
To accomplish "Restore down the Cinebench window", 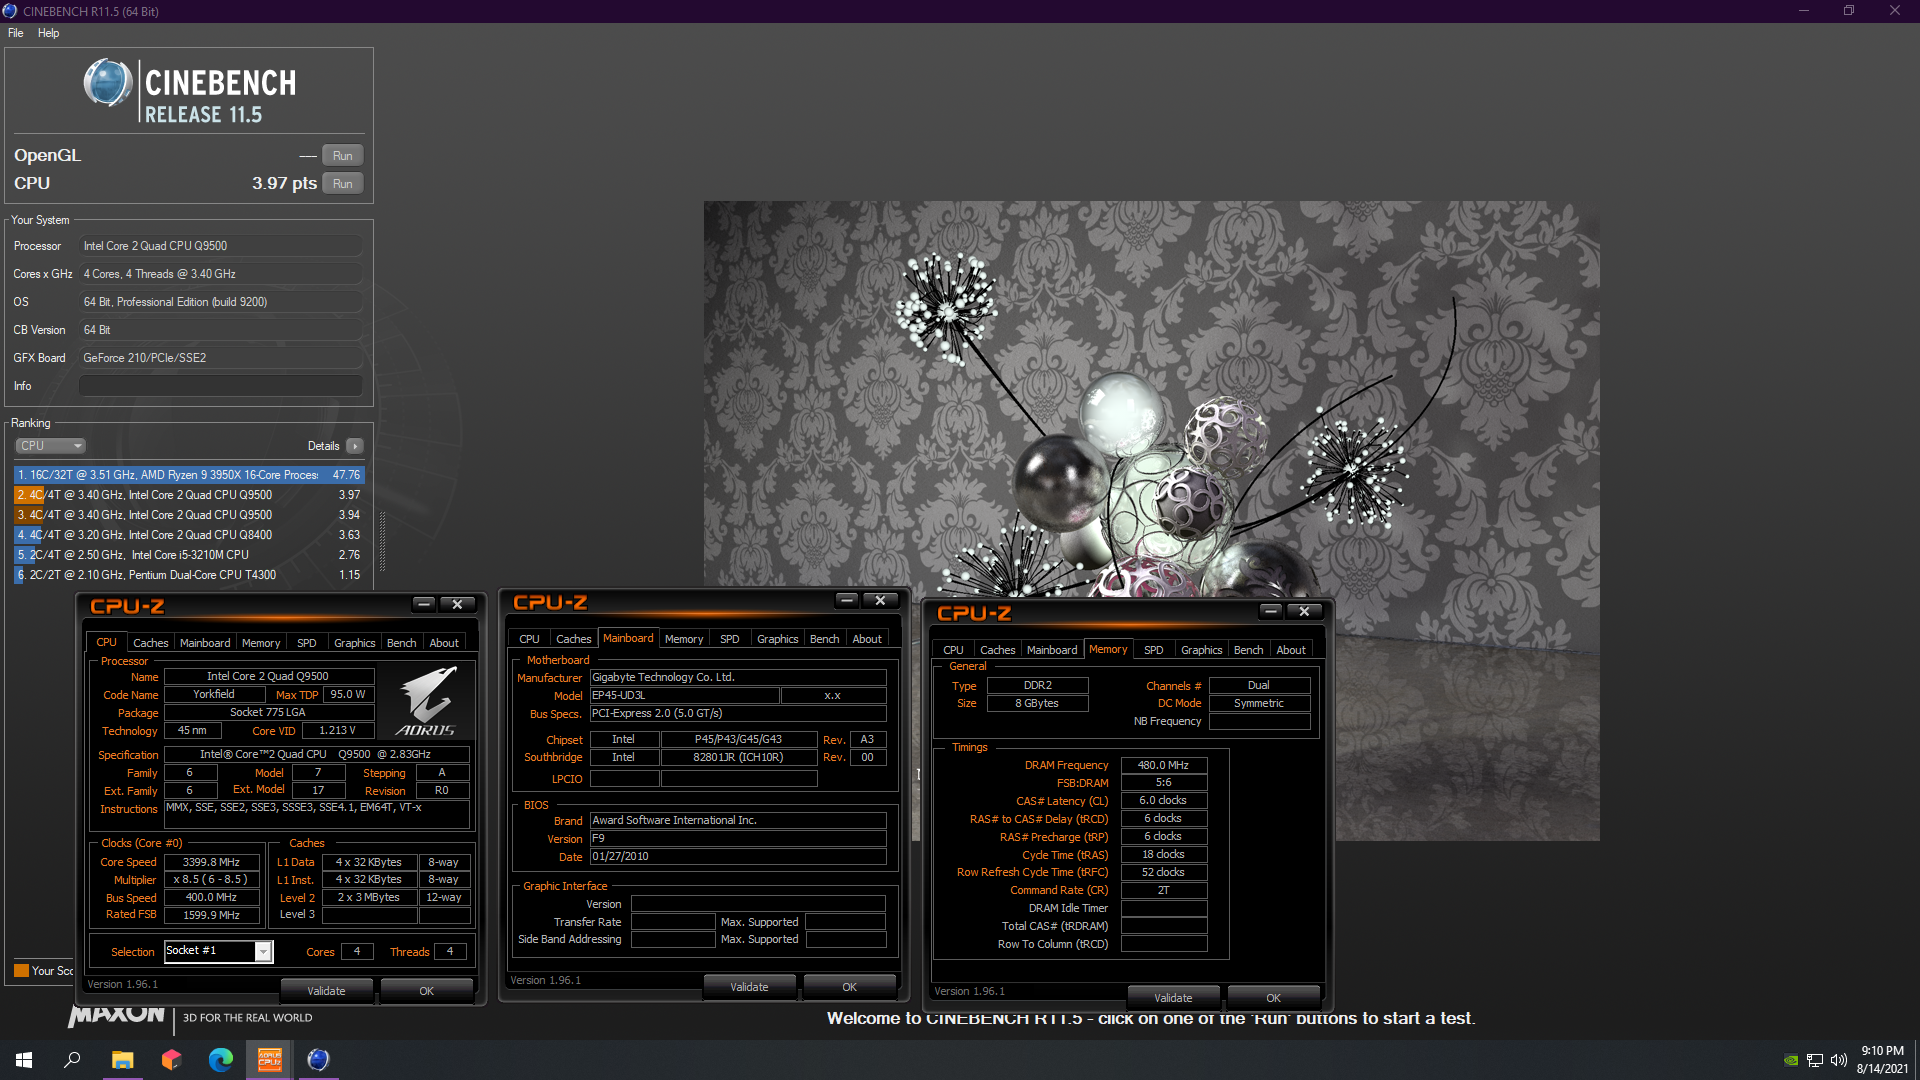I will click(1849, 11).
